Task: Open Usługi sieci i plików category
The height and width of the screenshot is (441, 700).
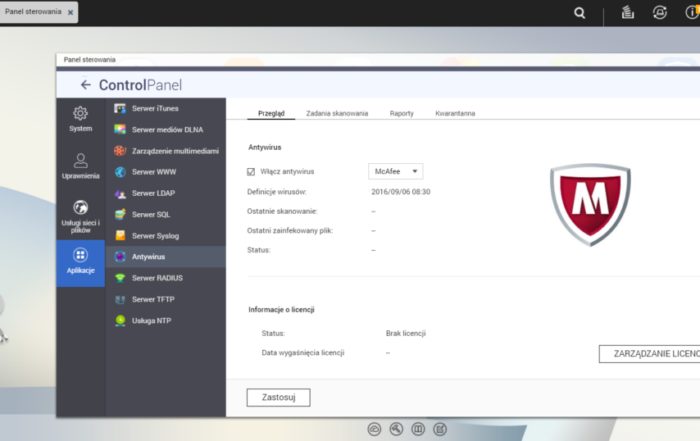Action: pos(80,217)
